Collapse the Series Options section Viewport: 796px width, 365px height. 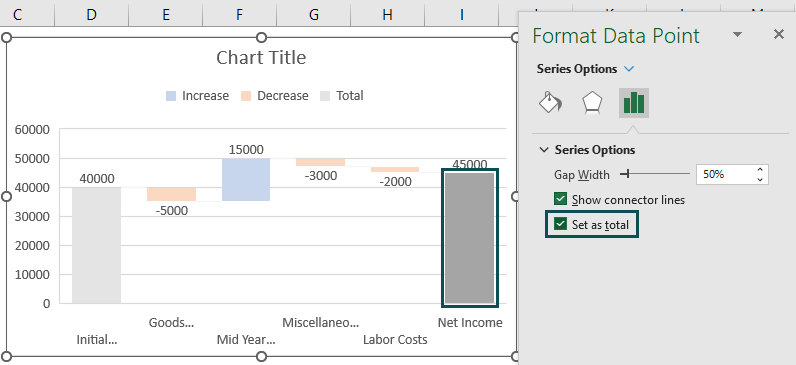[x=544, y=150]
